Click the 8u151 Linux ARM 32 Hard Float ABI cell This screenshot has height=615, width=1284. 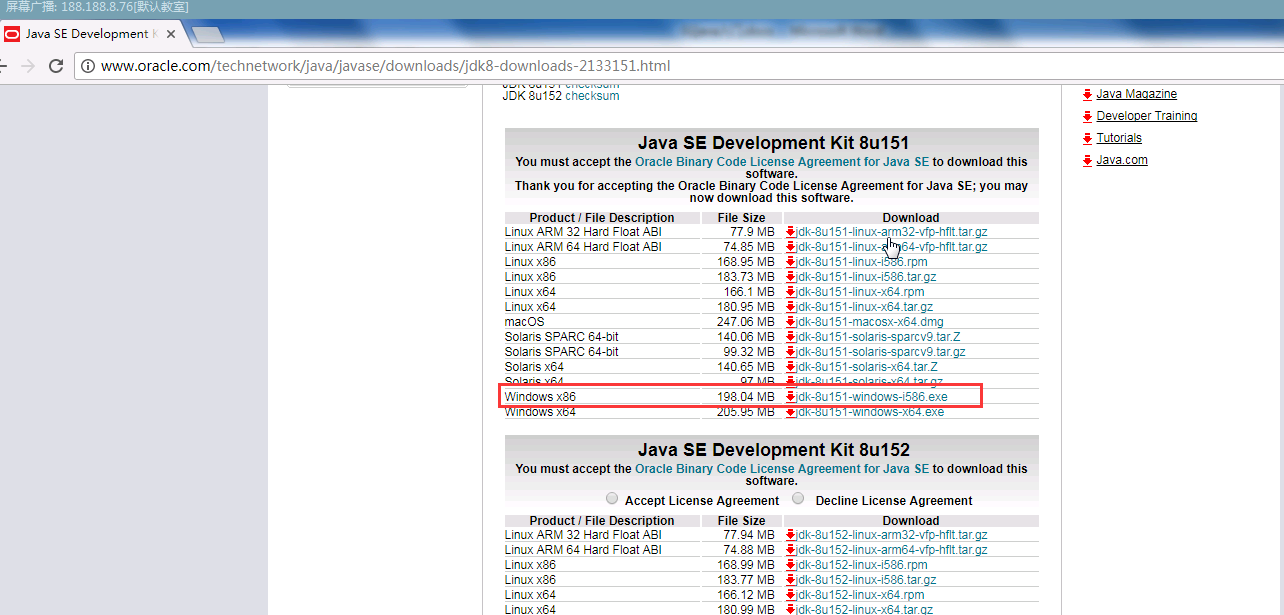[x=583, y=232]
